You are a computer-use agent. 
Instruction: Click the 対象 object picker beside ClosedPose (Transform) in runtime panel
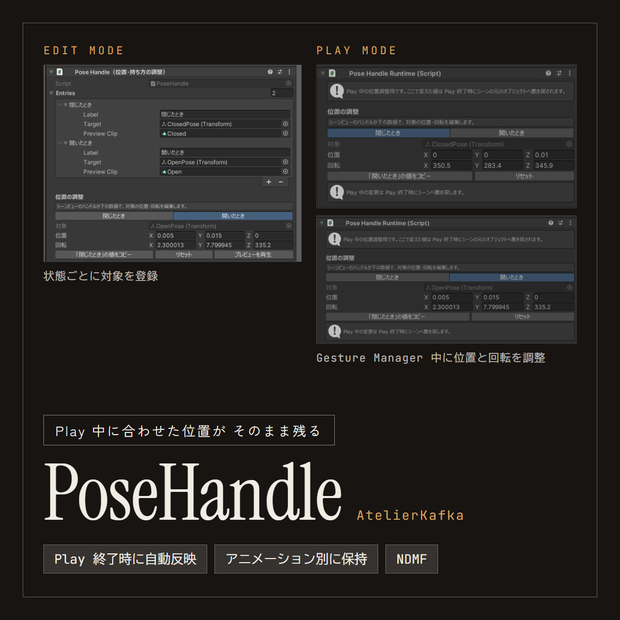click(x=569, y=144)
